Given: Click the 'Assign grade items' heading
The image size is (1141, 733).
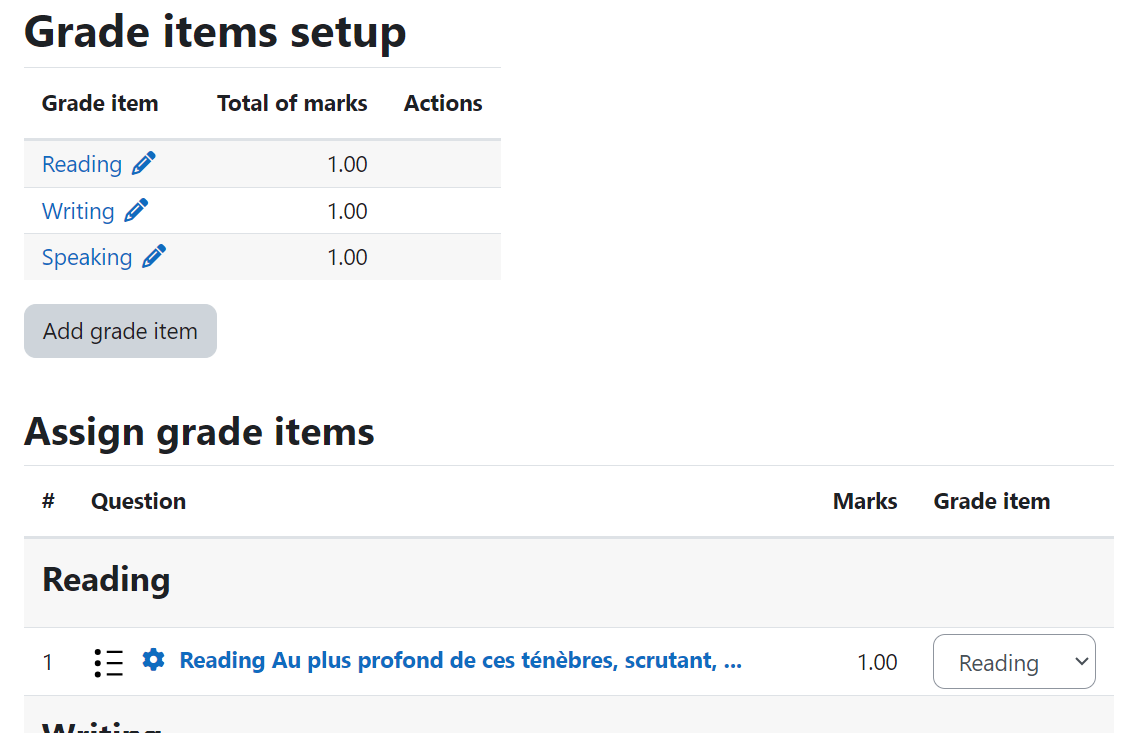Looking at the screenshot, I should tap(199, 432).
